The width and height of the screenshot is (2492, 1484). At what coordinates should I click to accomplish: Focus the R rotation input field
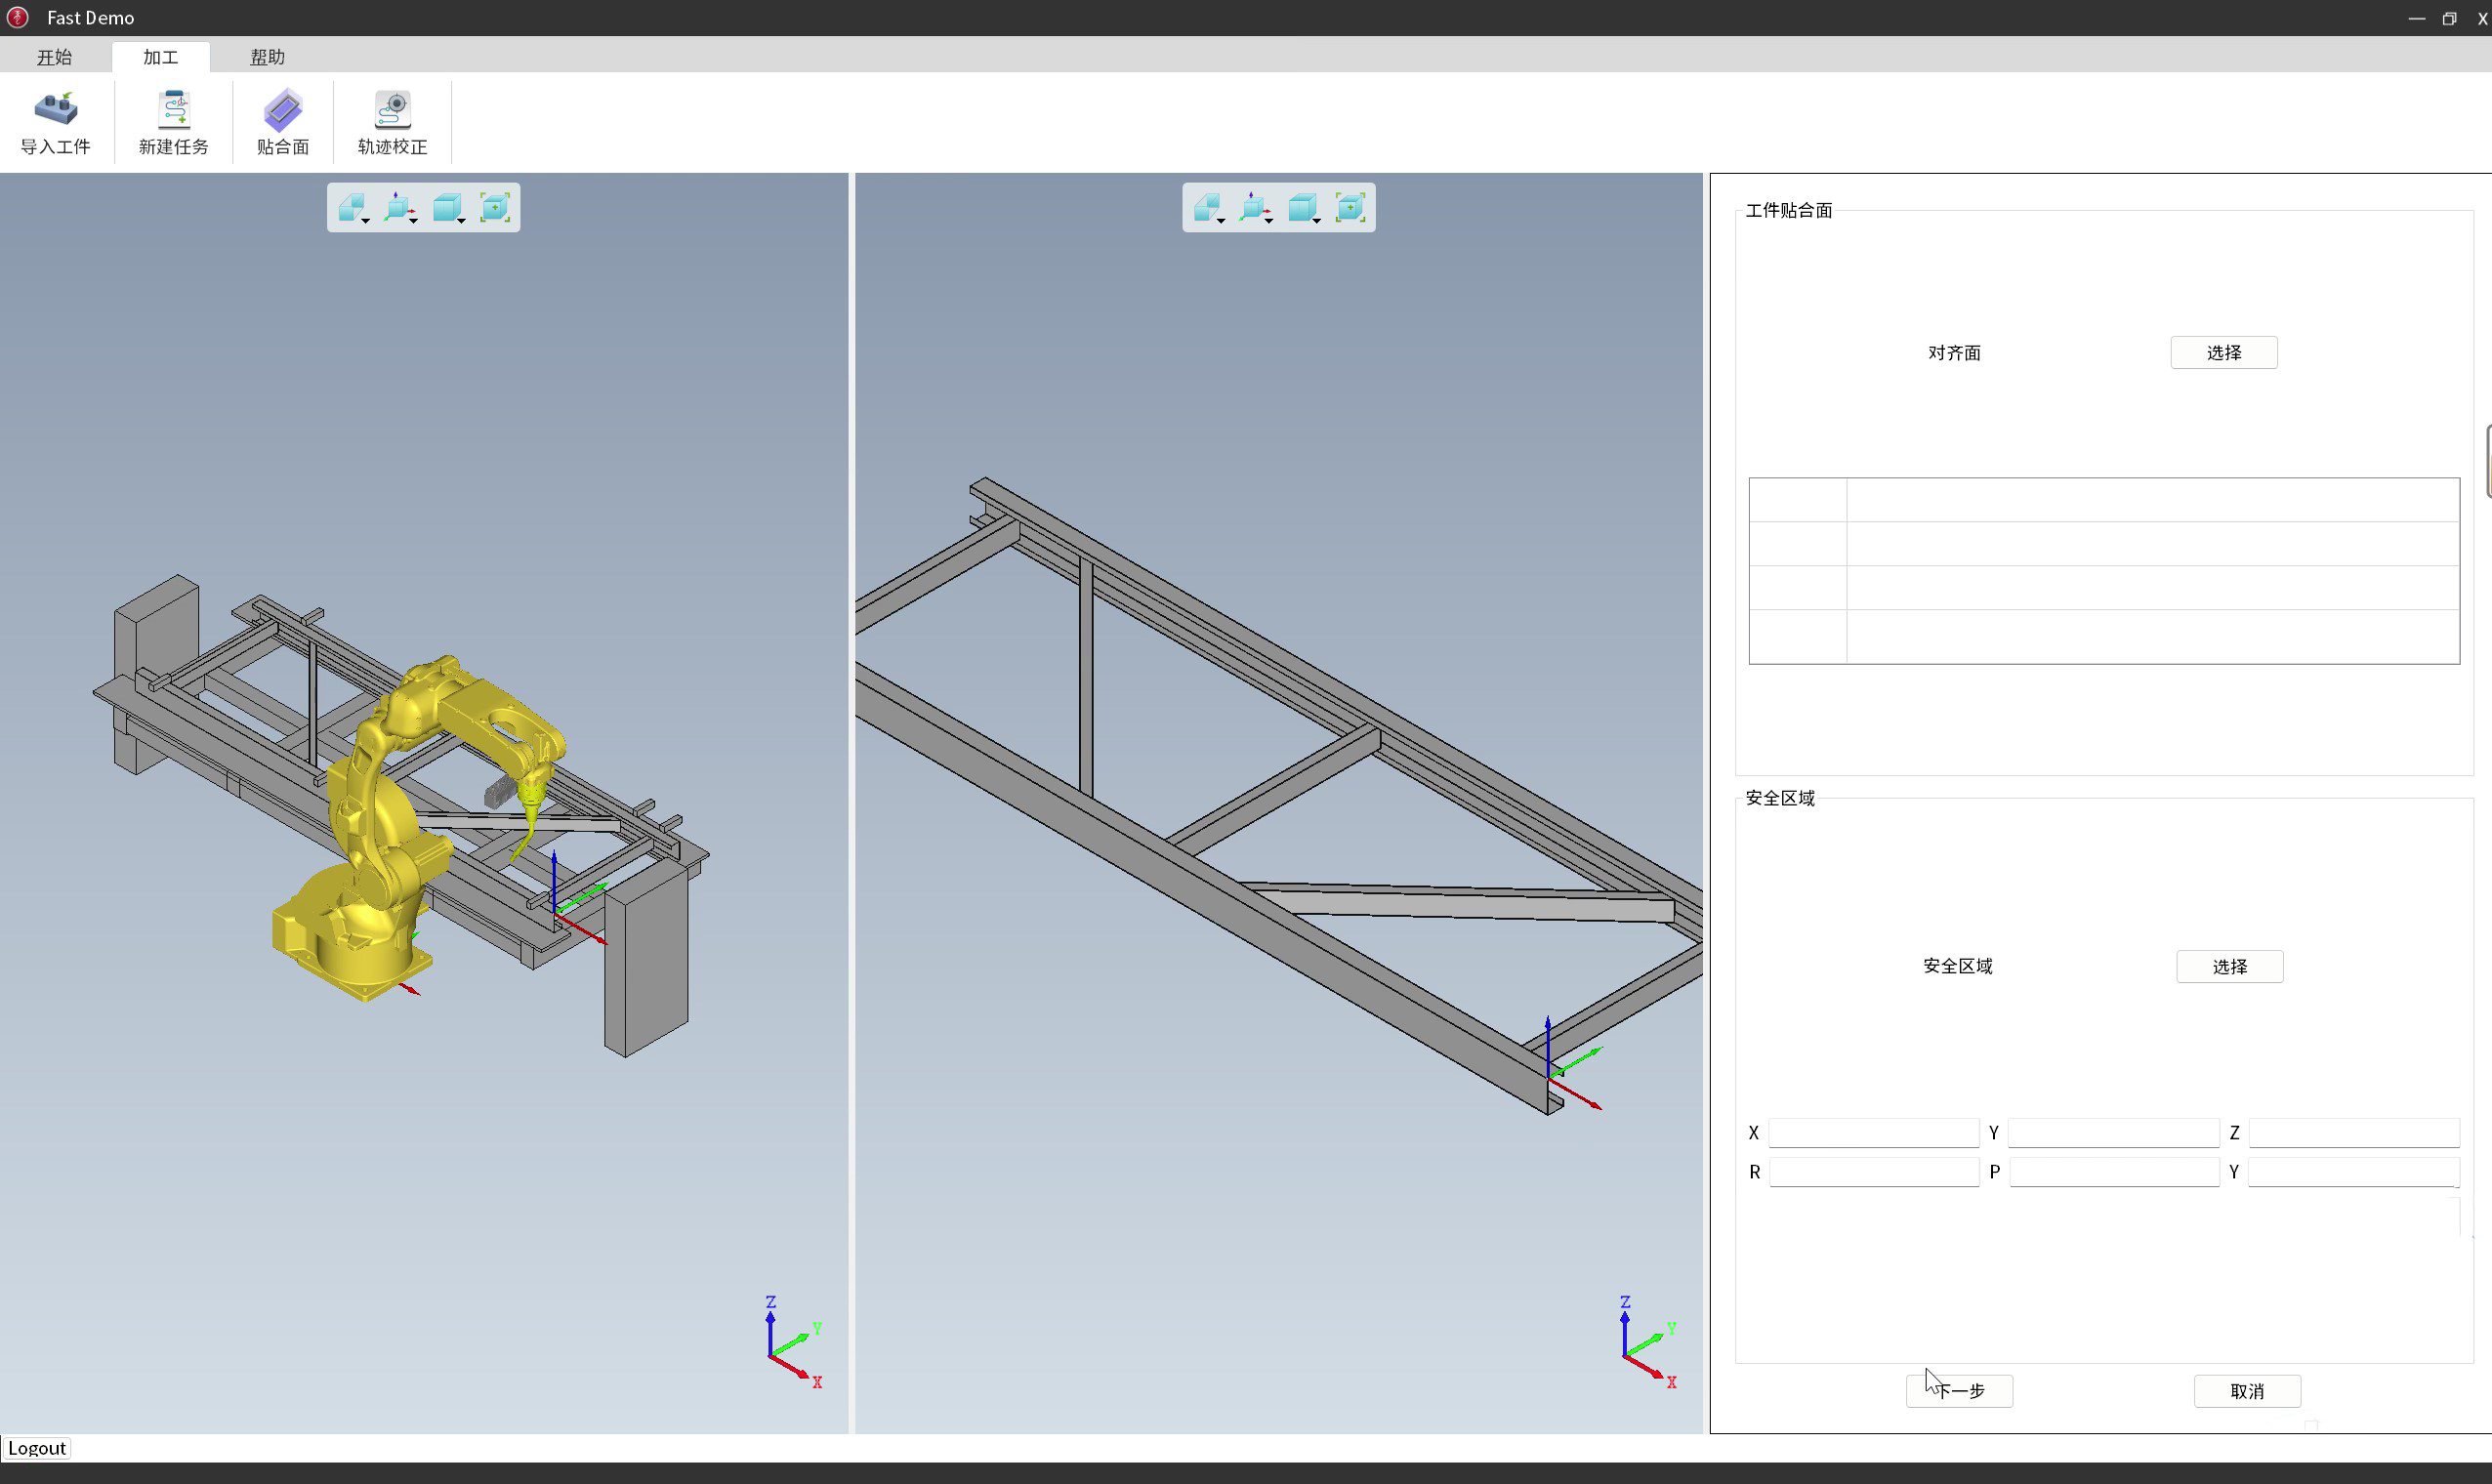pyautogui.click(x=1874, y=1172)
